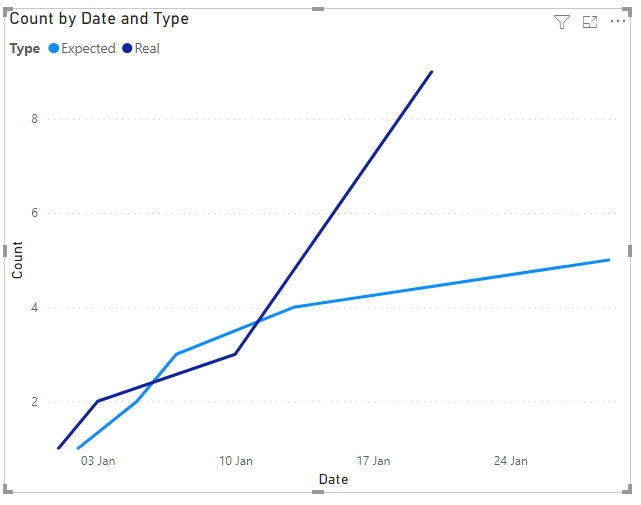Select the Real legend label

pos(147,49)
